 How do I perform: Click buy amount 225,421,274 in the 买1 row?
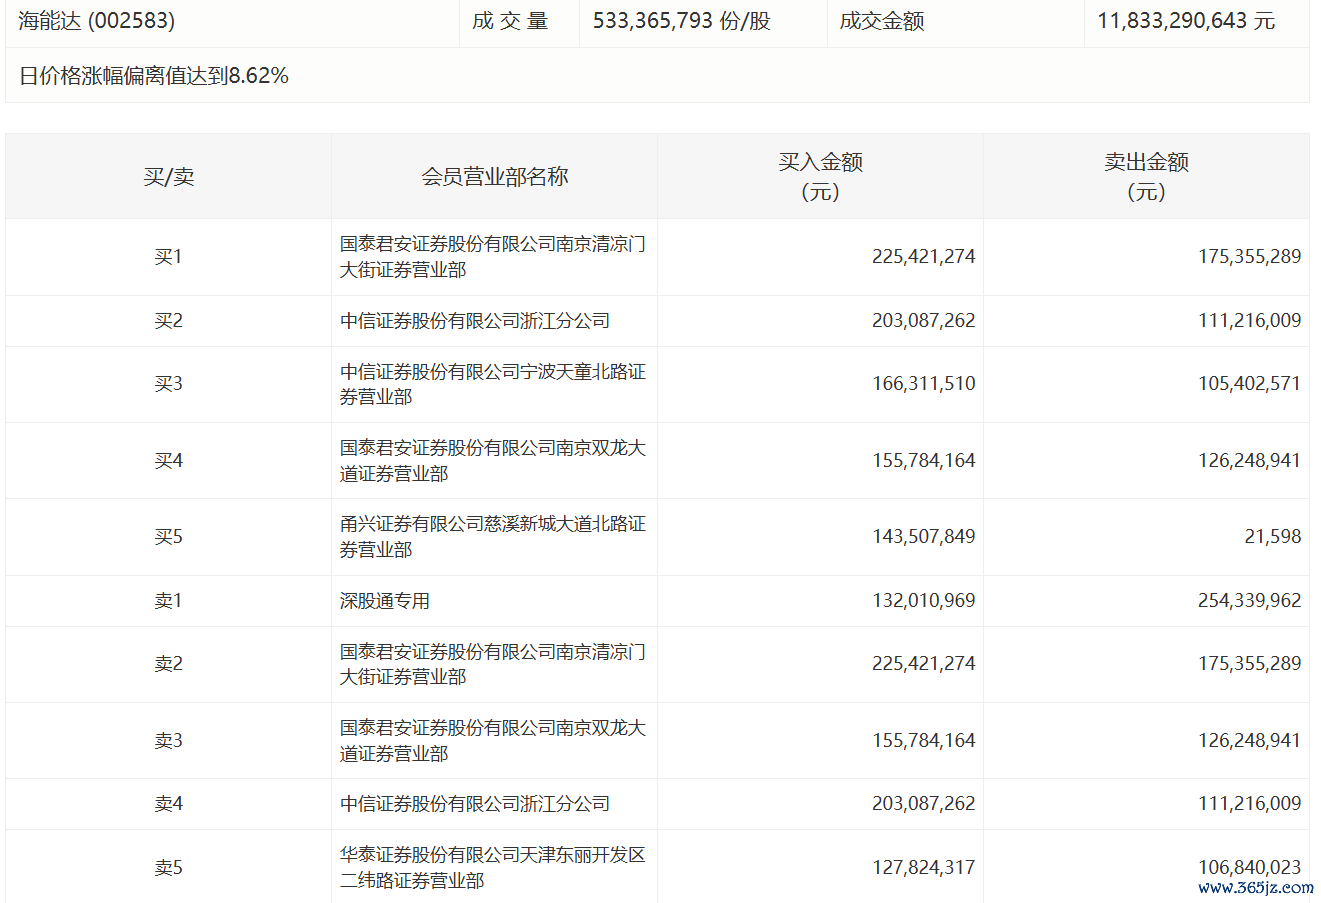tap(924, 257)
